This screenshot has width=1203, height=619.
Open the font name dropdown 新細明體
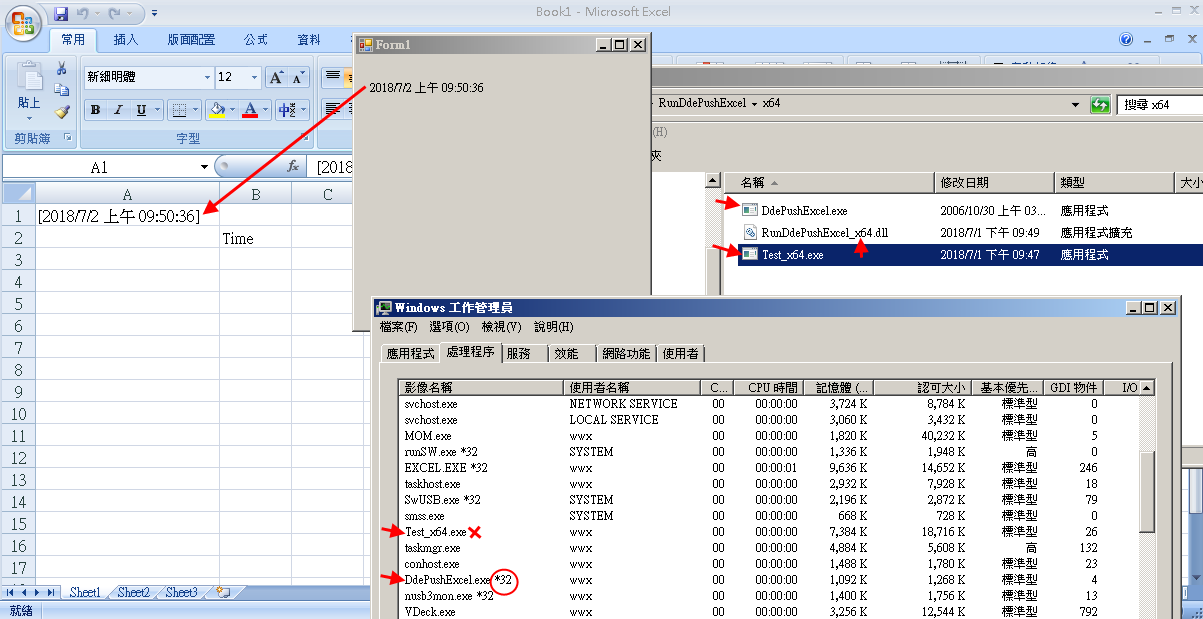[x=208, y=77]
